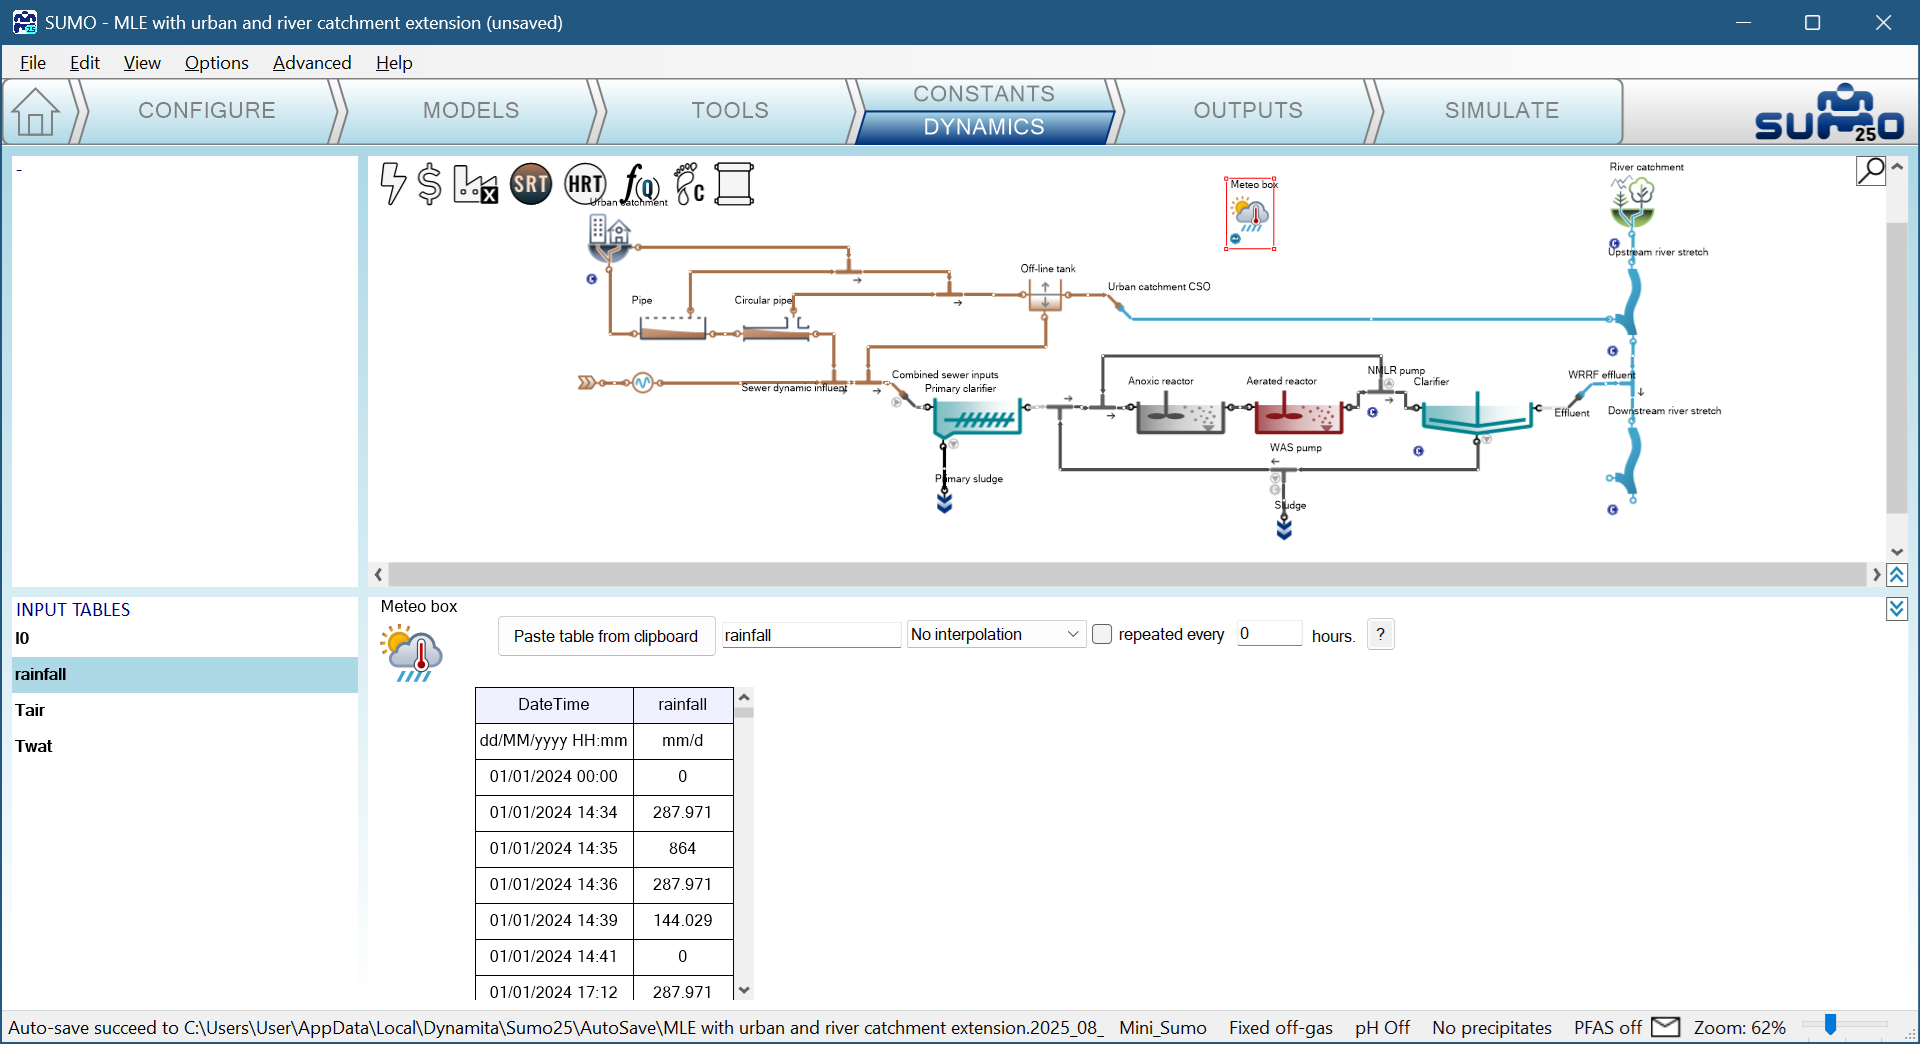
Task: Adjust the zoom slider in status bar
Action: [x=1830, y=1025]
